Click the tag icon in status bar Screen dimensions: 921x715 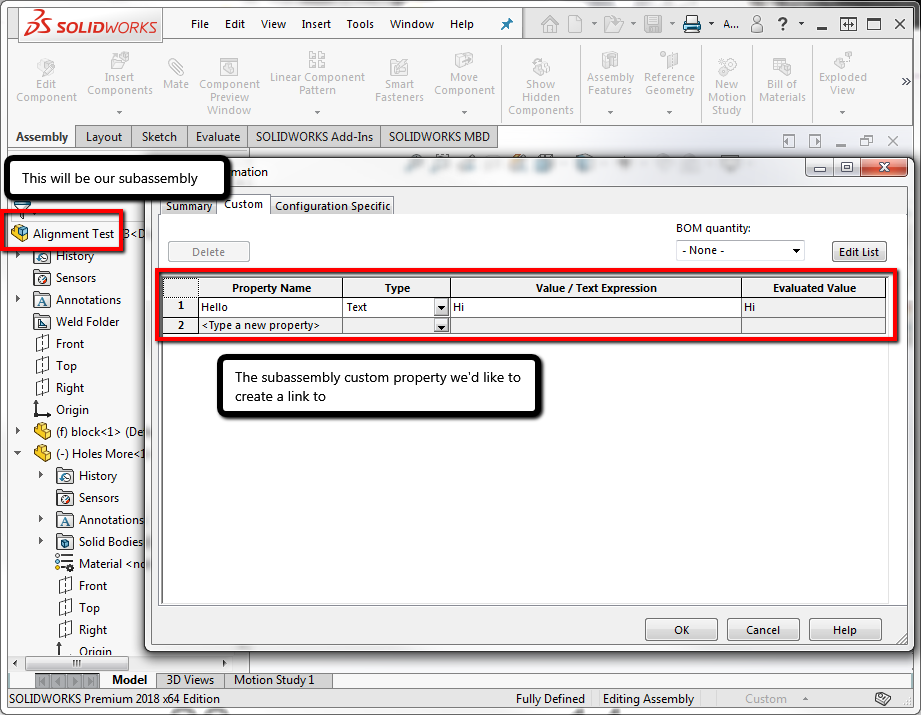coord(882,699)
